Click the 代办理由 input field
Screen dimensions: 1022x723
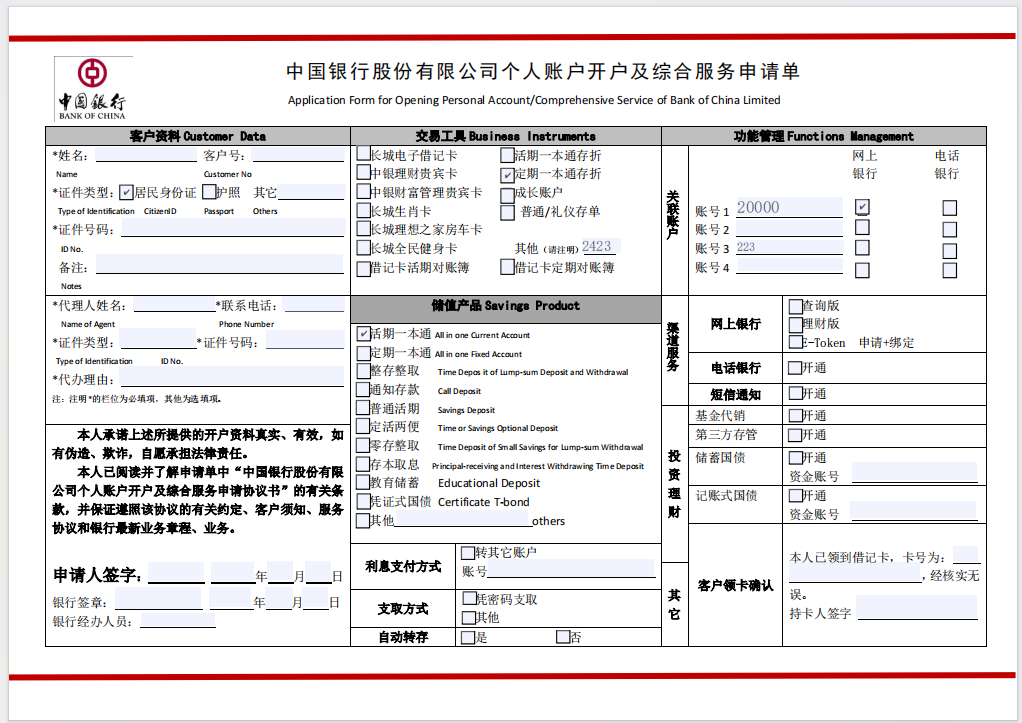click(x=232, y=377)
